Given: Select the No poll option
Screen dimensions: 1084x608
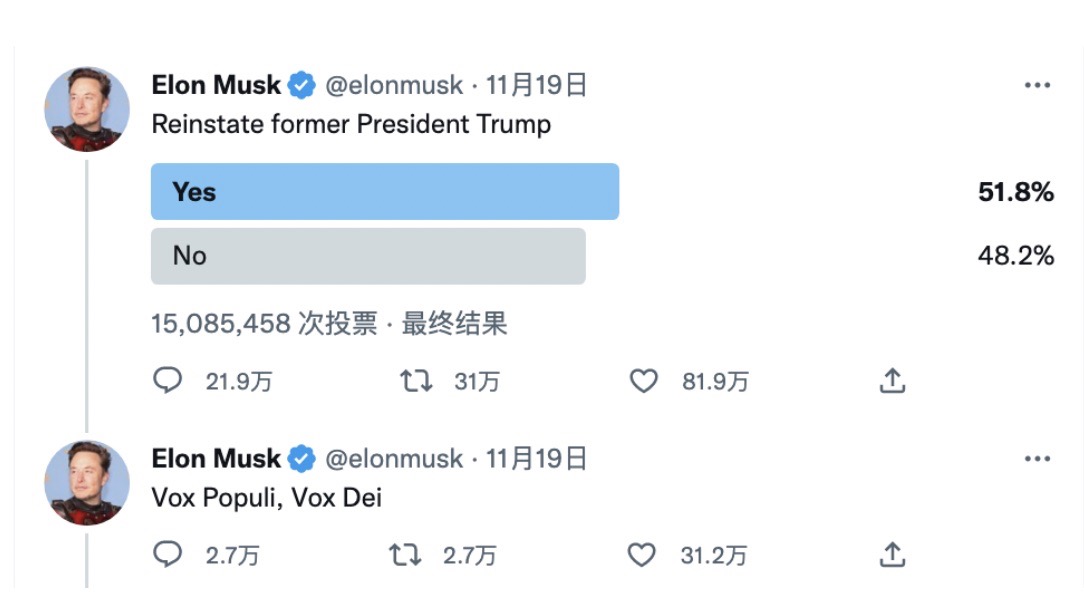Looking at the screenshot, I should (368, 255).
